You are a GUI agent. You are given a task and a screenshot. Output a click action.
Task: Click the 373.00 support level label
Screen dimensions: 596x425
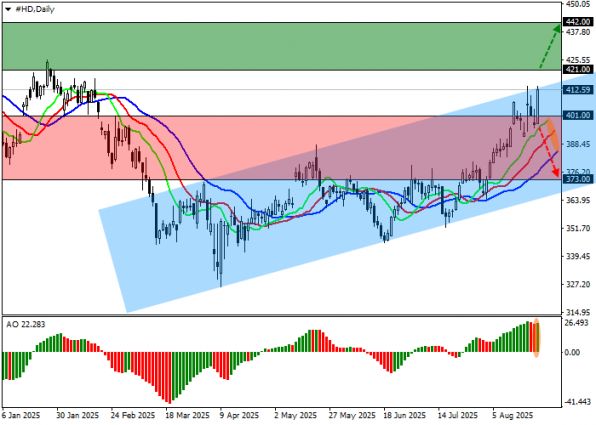point(578,179)
